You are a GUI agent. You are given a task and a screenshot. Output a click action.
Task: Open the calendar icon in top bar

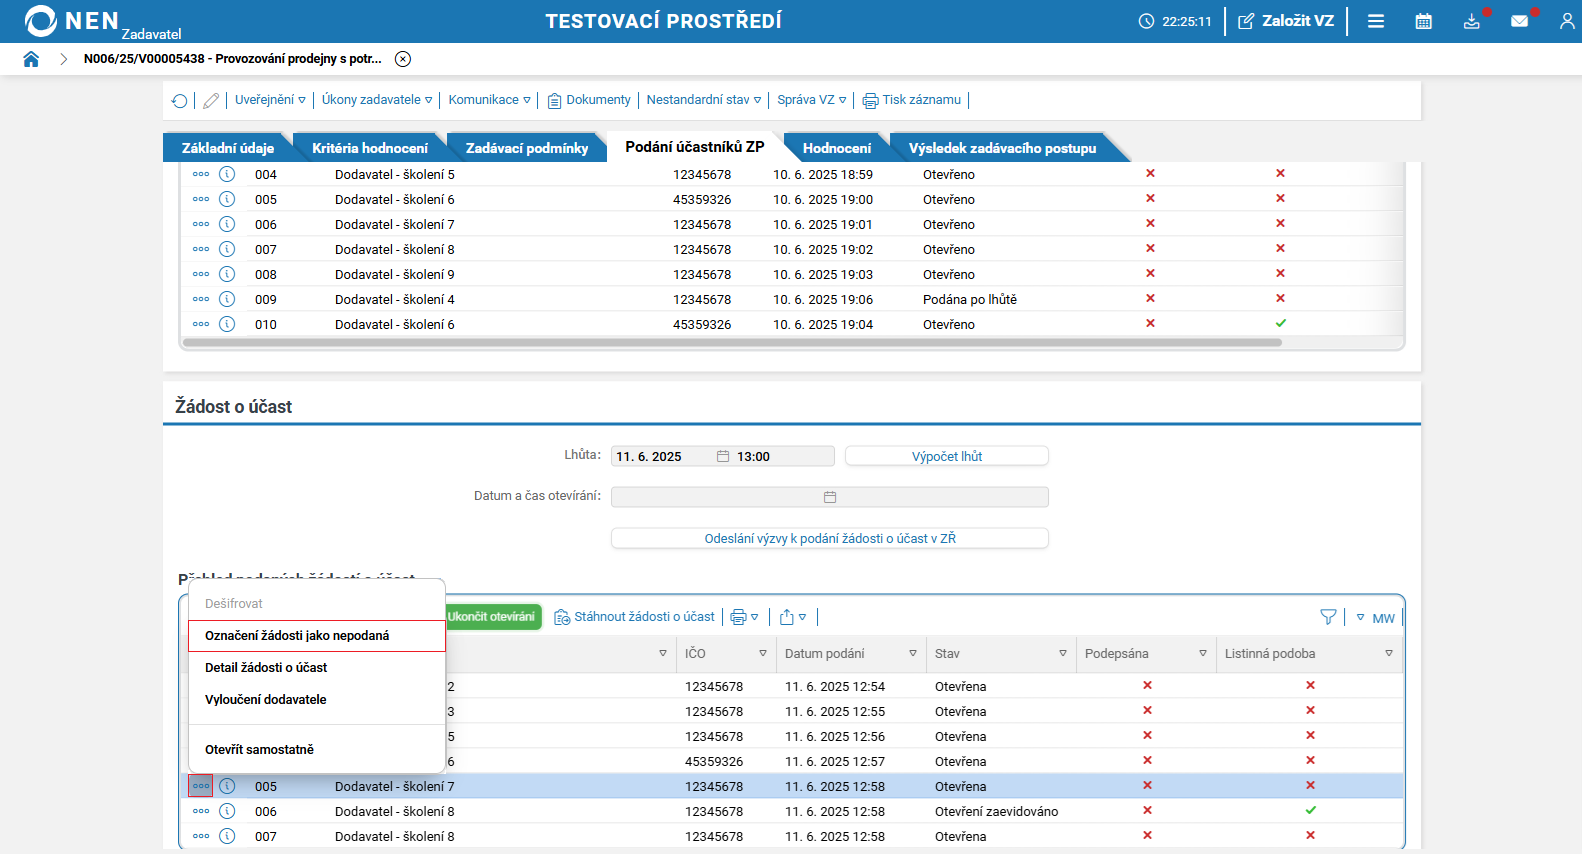(x=1423, y=21)
